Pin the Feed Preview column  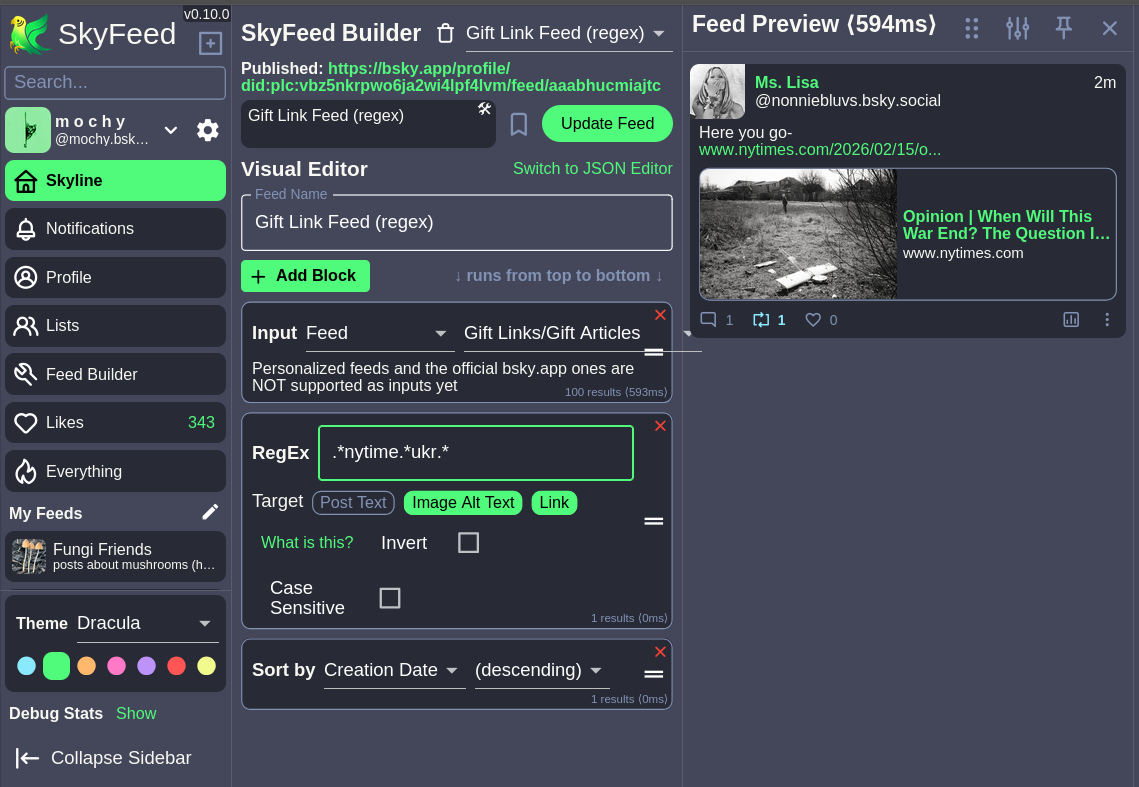(x=1064, y=28)
